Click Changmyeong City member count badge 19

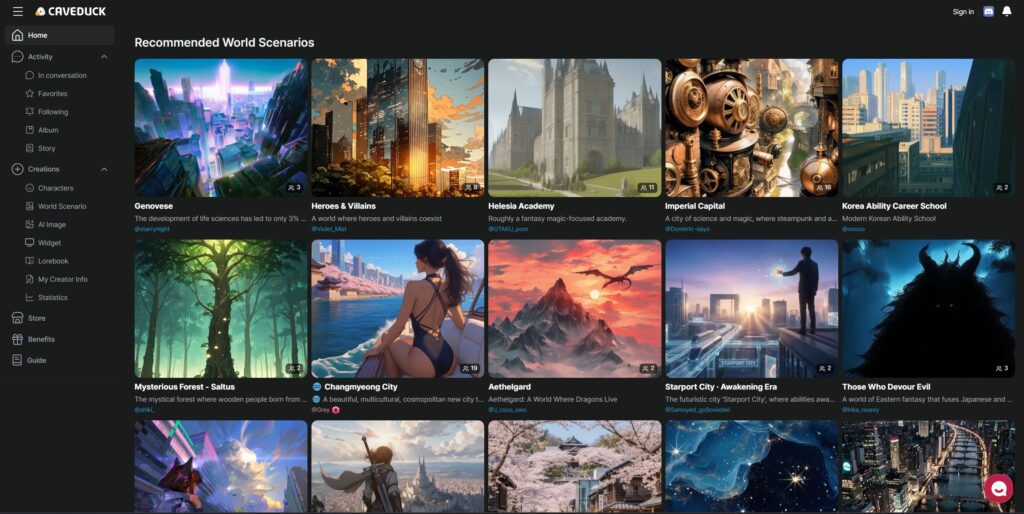(x=470, y=368)
